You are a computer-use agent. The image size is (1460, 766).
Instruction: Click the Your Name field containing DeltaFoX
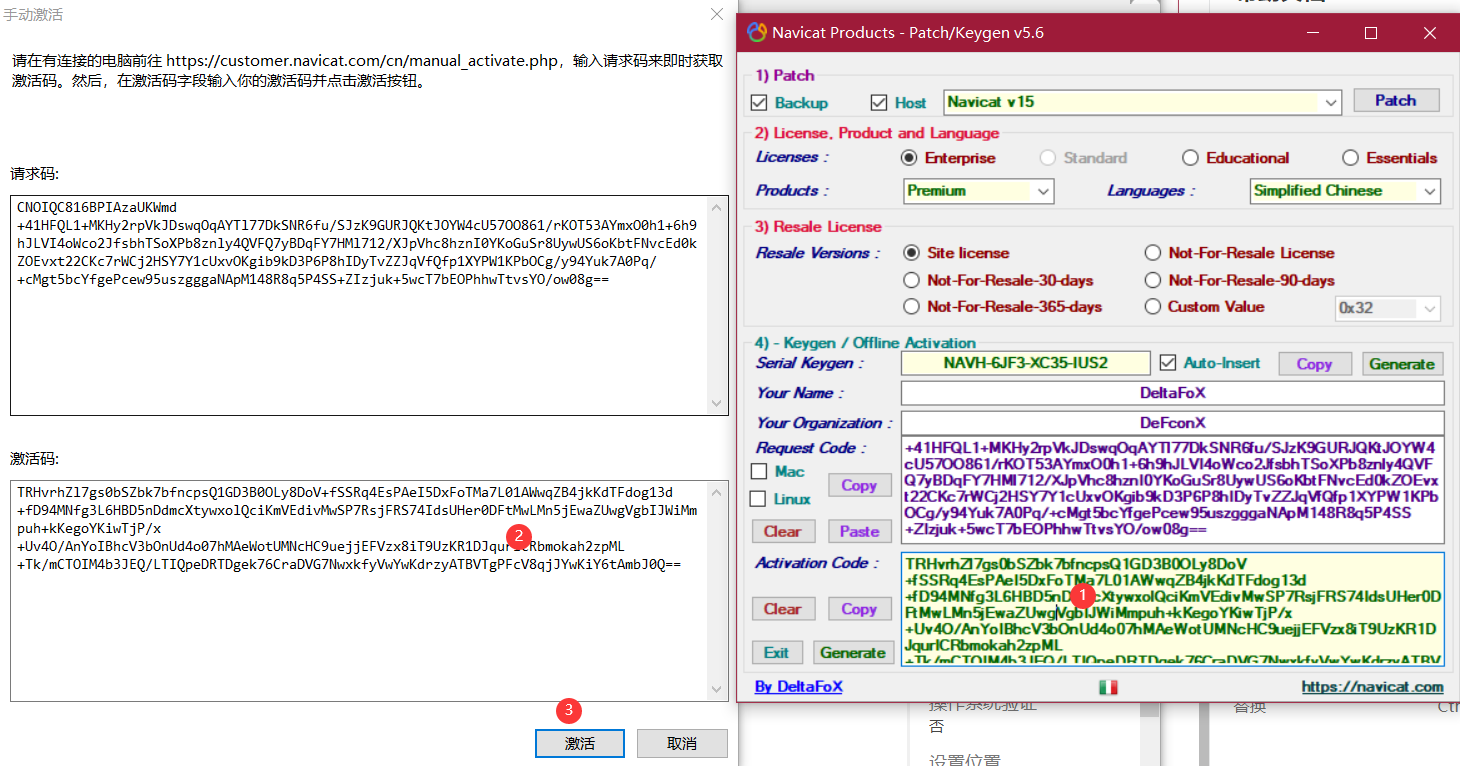(1172, 392)
